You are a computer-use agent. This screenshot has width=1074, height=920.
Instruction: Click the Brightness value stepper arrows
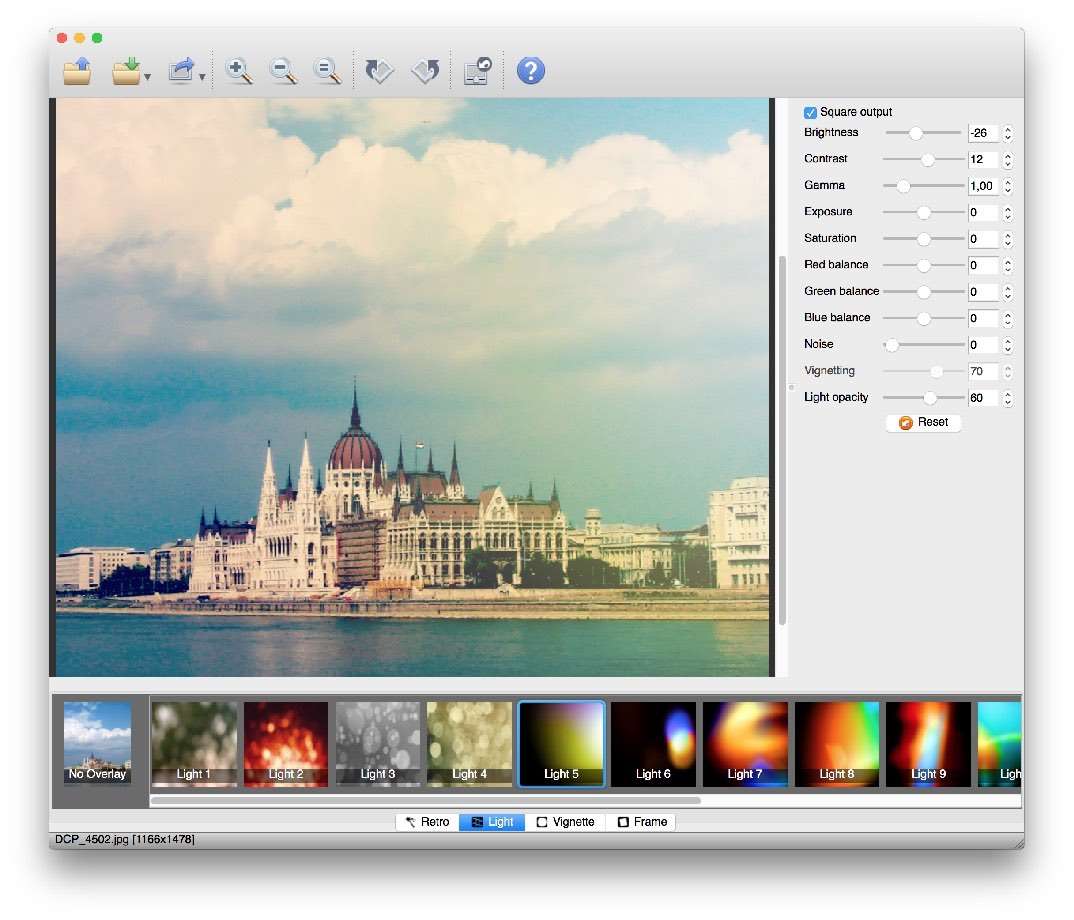pyautogui.click(x=1007, y=133)
